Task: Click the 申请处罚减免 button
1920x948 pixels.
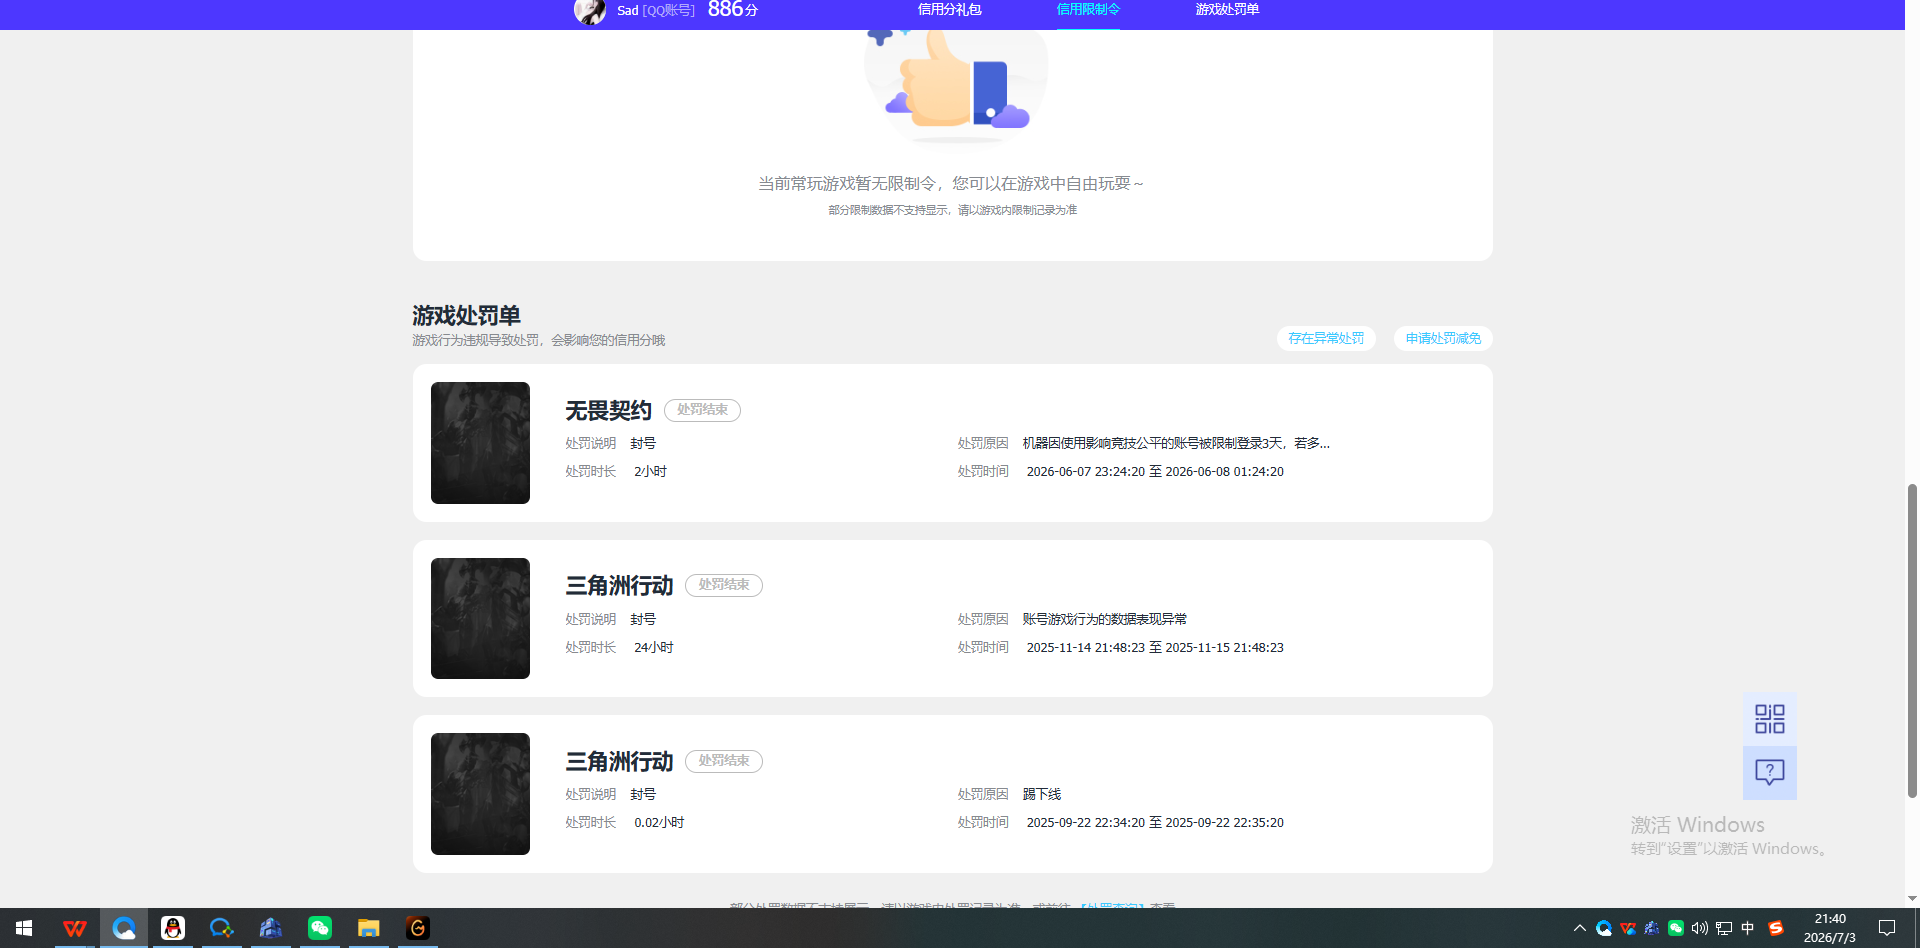Action: [1443, 338]
